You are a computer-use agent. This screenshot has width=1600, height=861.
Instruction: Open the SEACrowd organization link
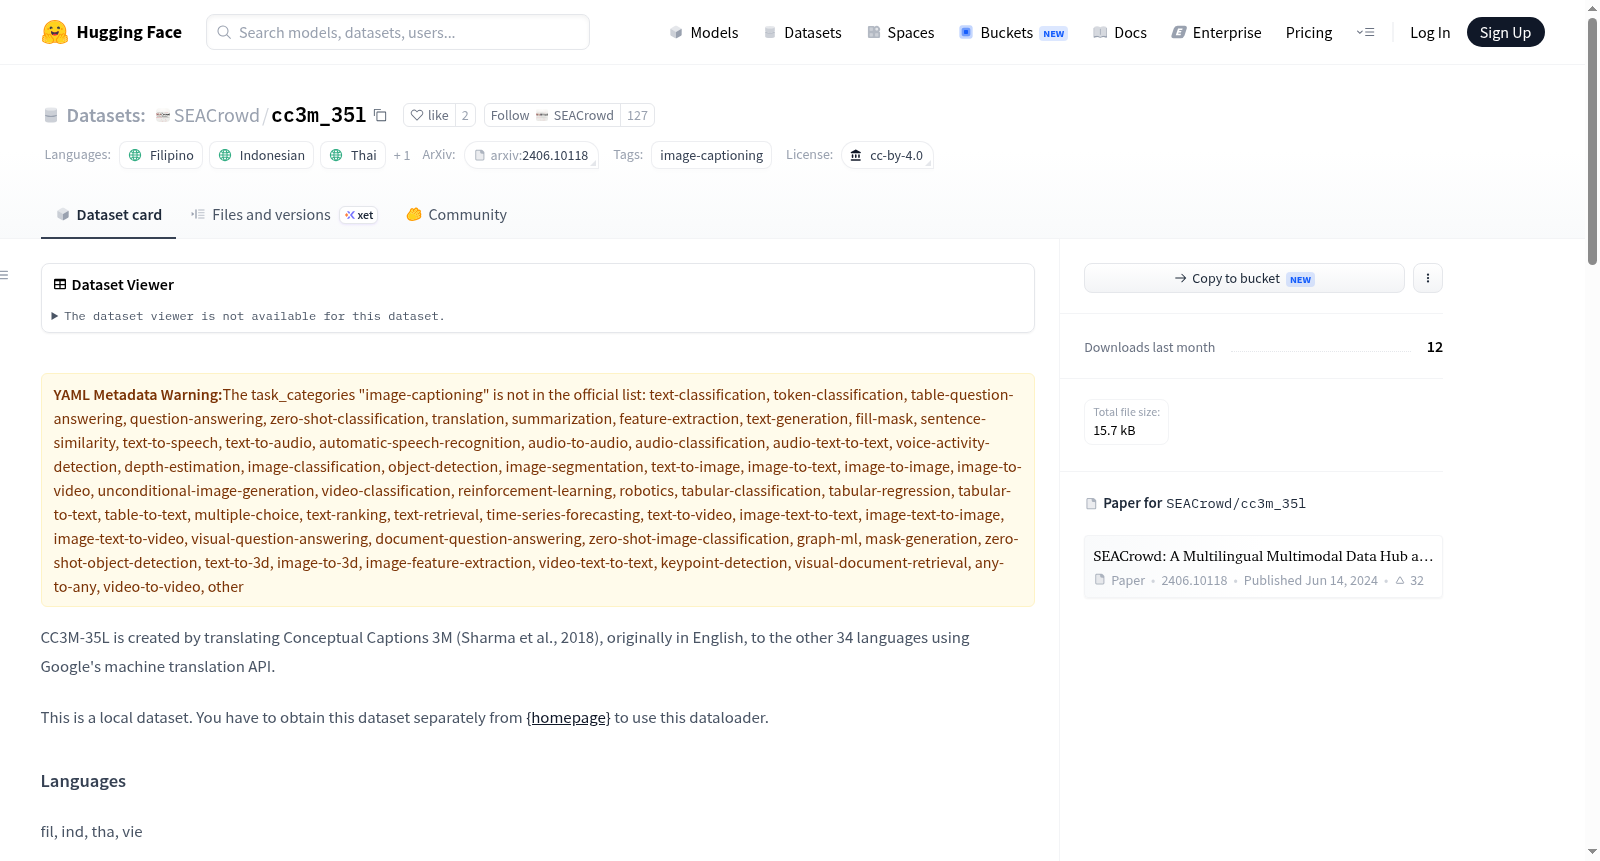pos(216,115)
